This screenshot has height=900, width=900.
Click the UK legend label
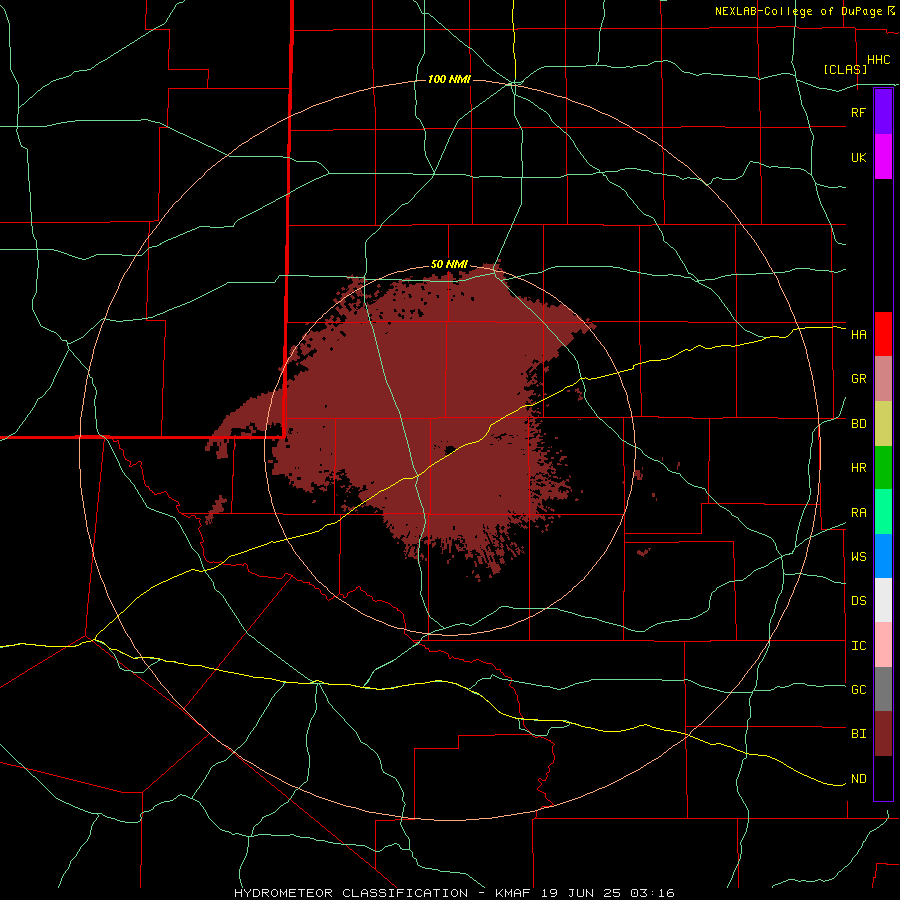point(858,157)
